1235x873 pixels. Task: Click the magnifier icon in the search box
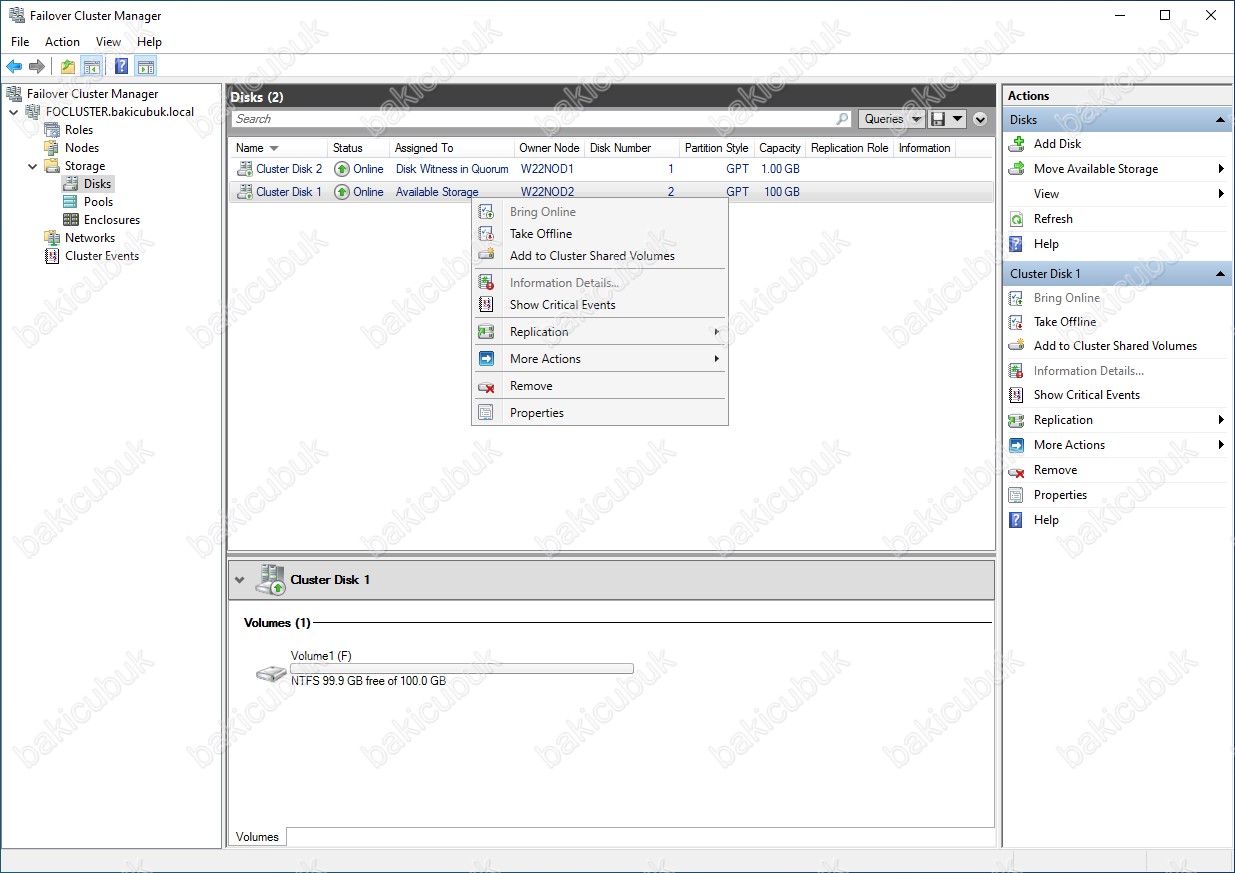click(x=843, y=119)
